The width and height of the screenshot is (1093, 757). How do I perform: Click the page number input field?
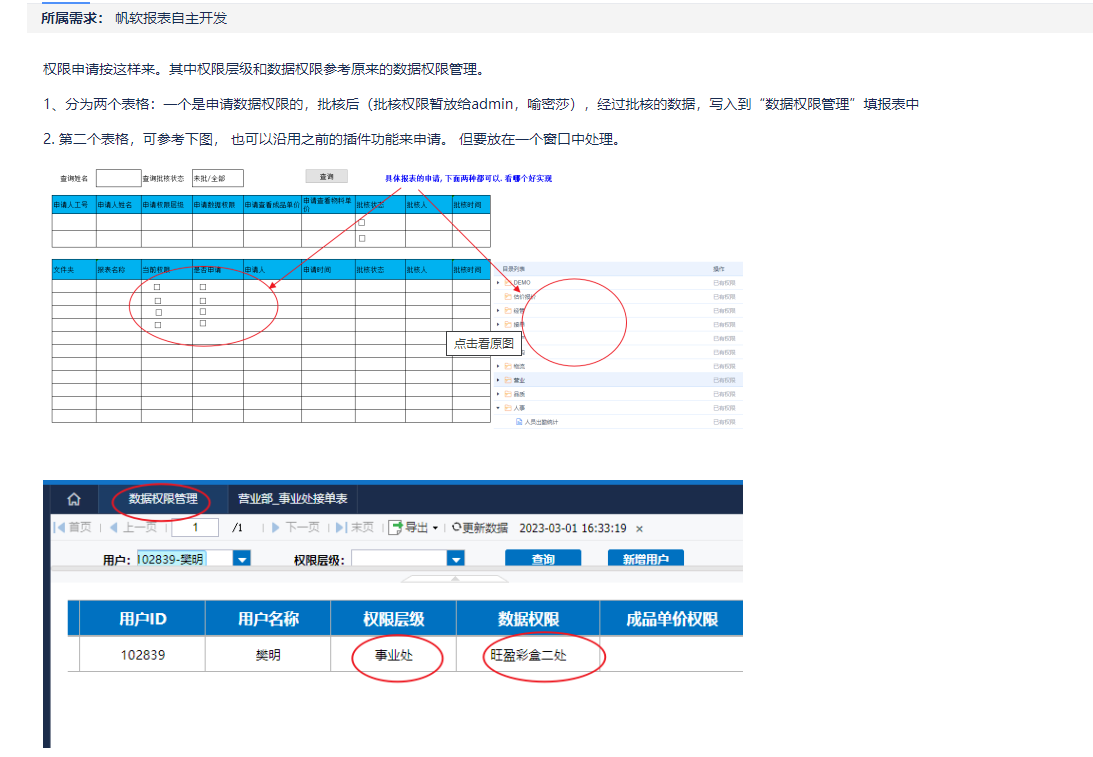click(x=195, y=528)
